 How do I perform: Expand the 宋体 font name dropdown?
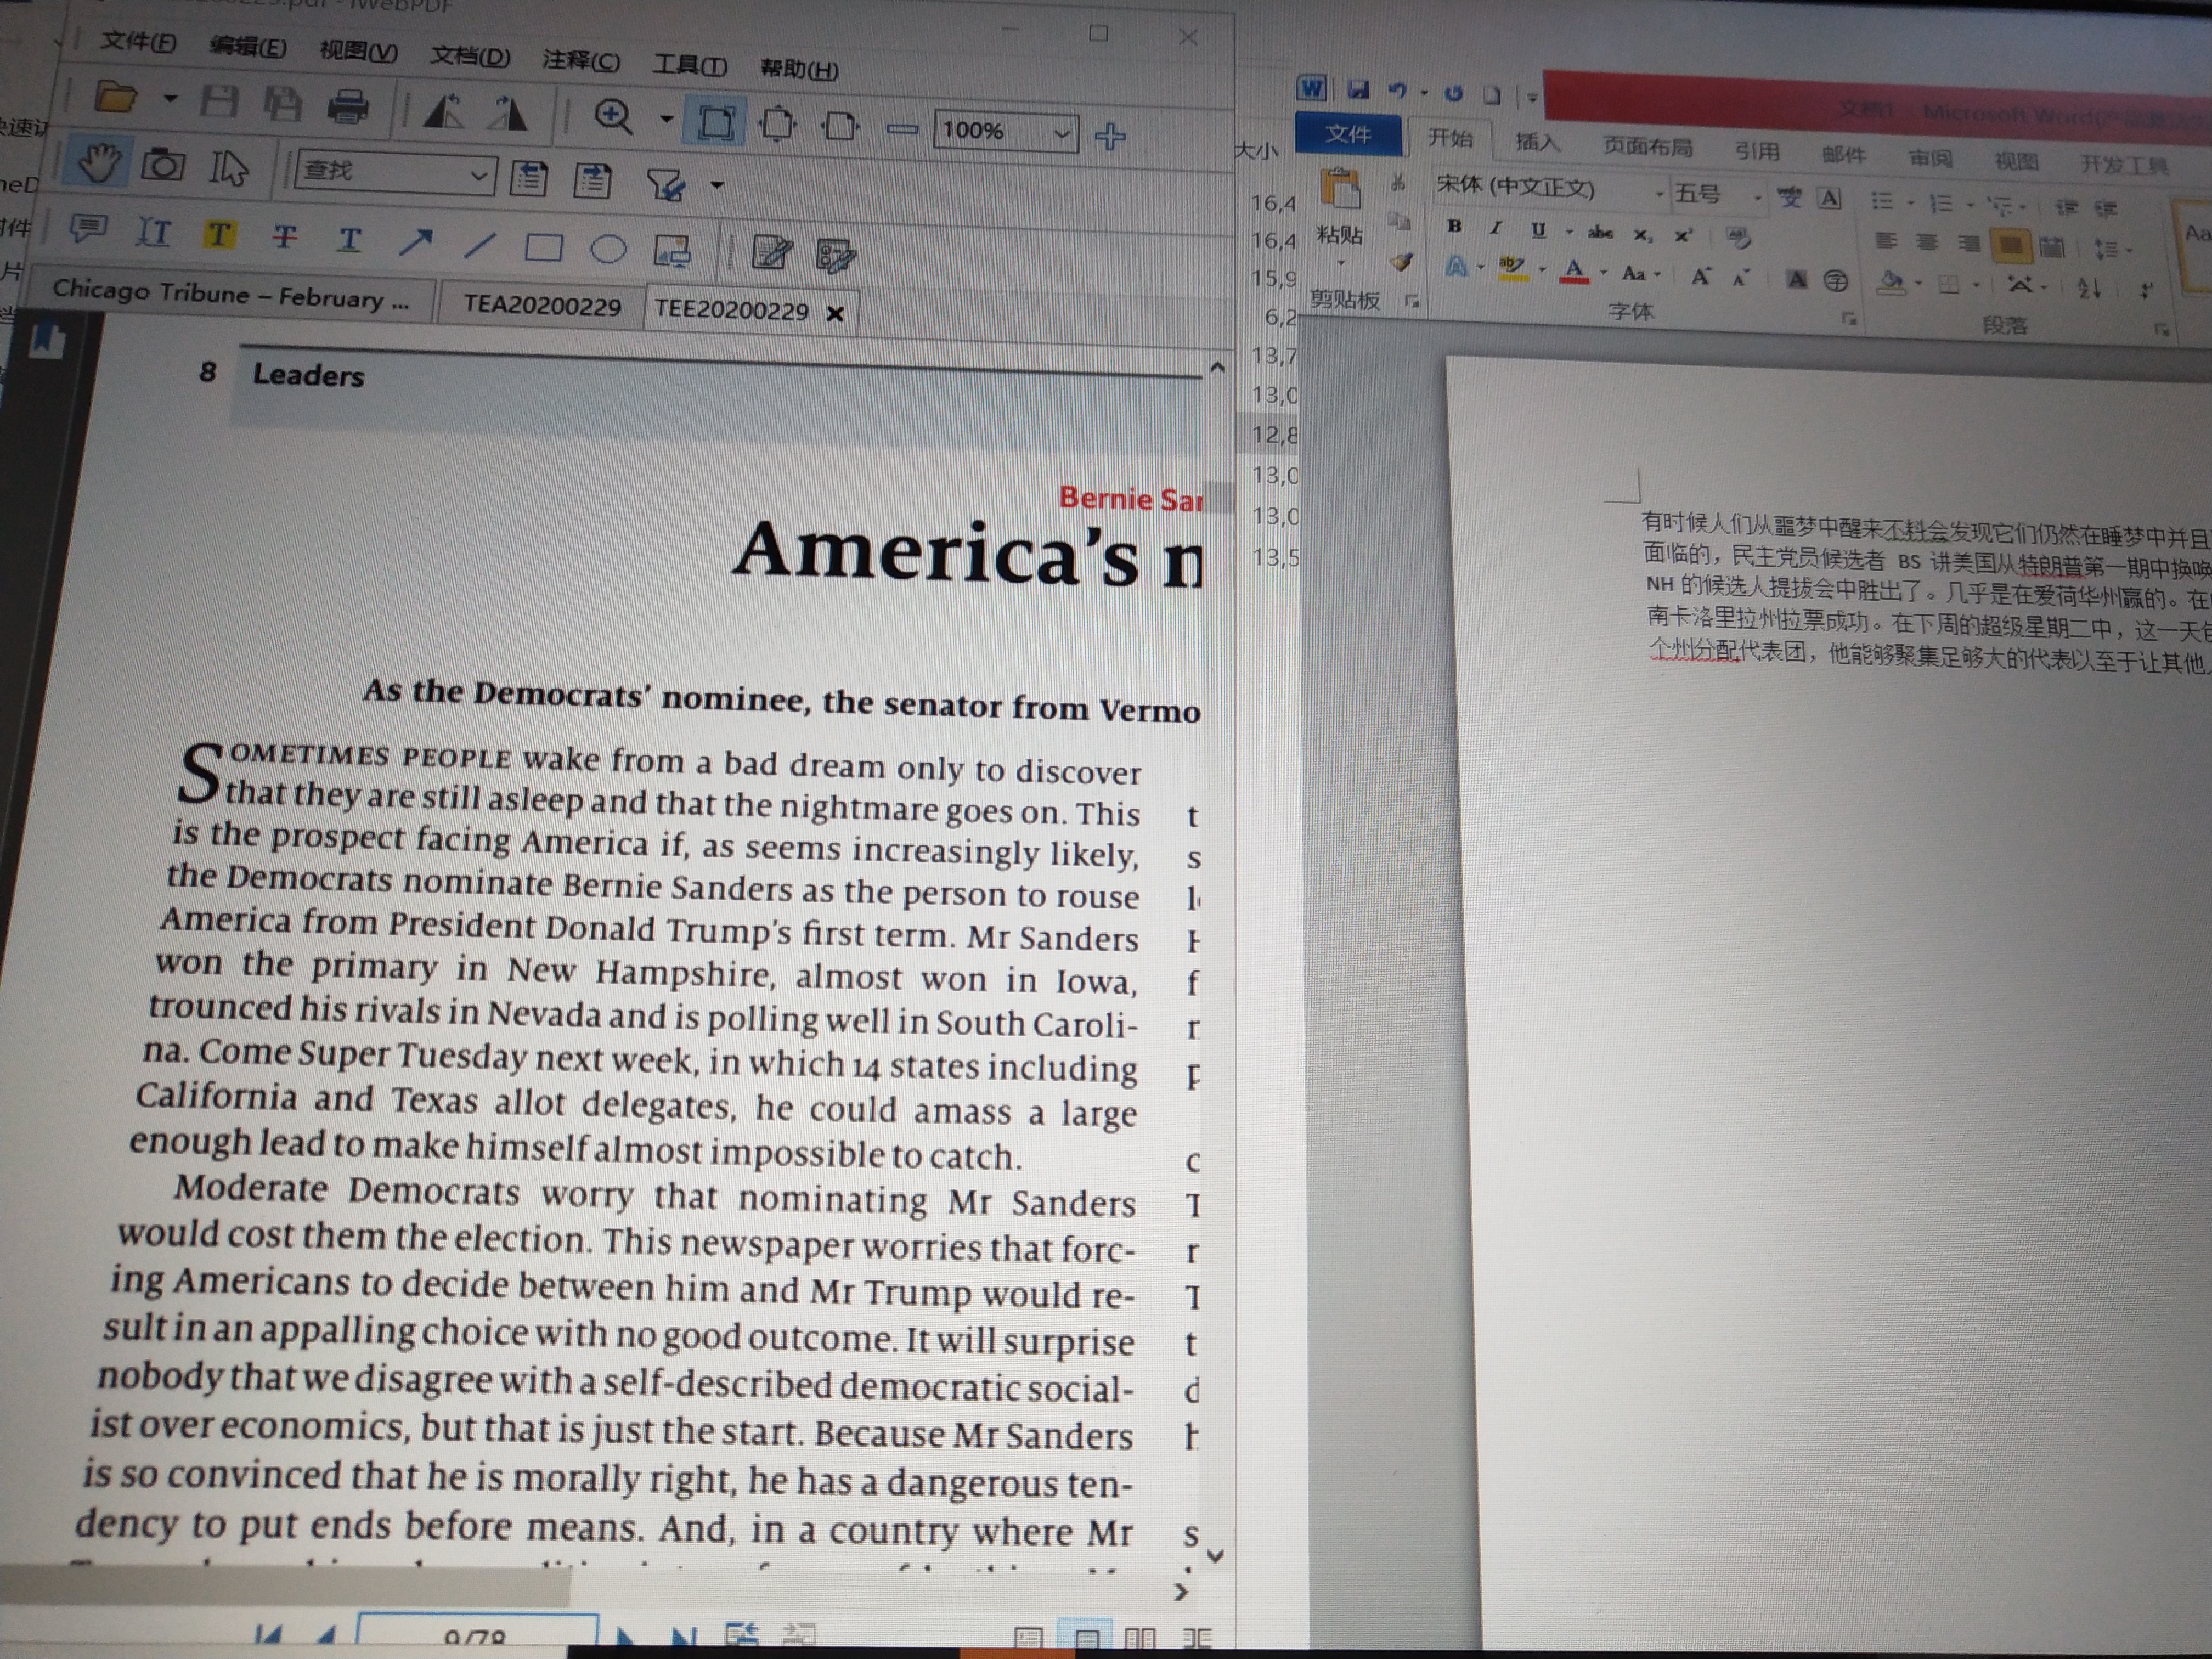[x=1658, y=194]
